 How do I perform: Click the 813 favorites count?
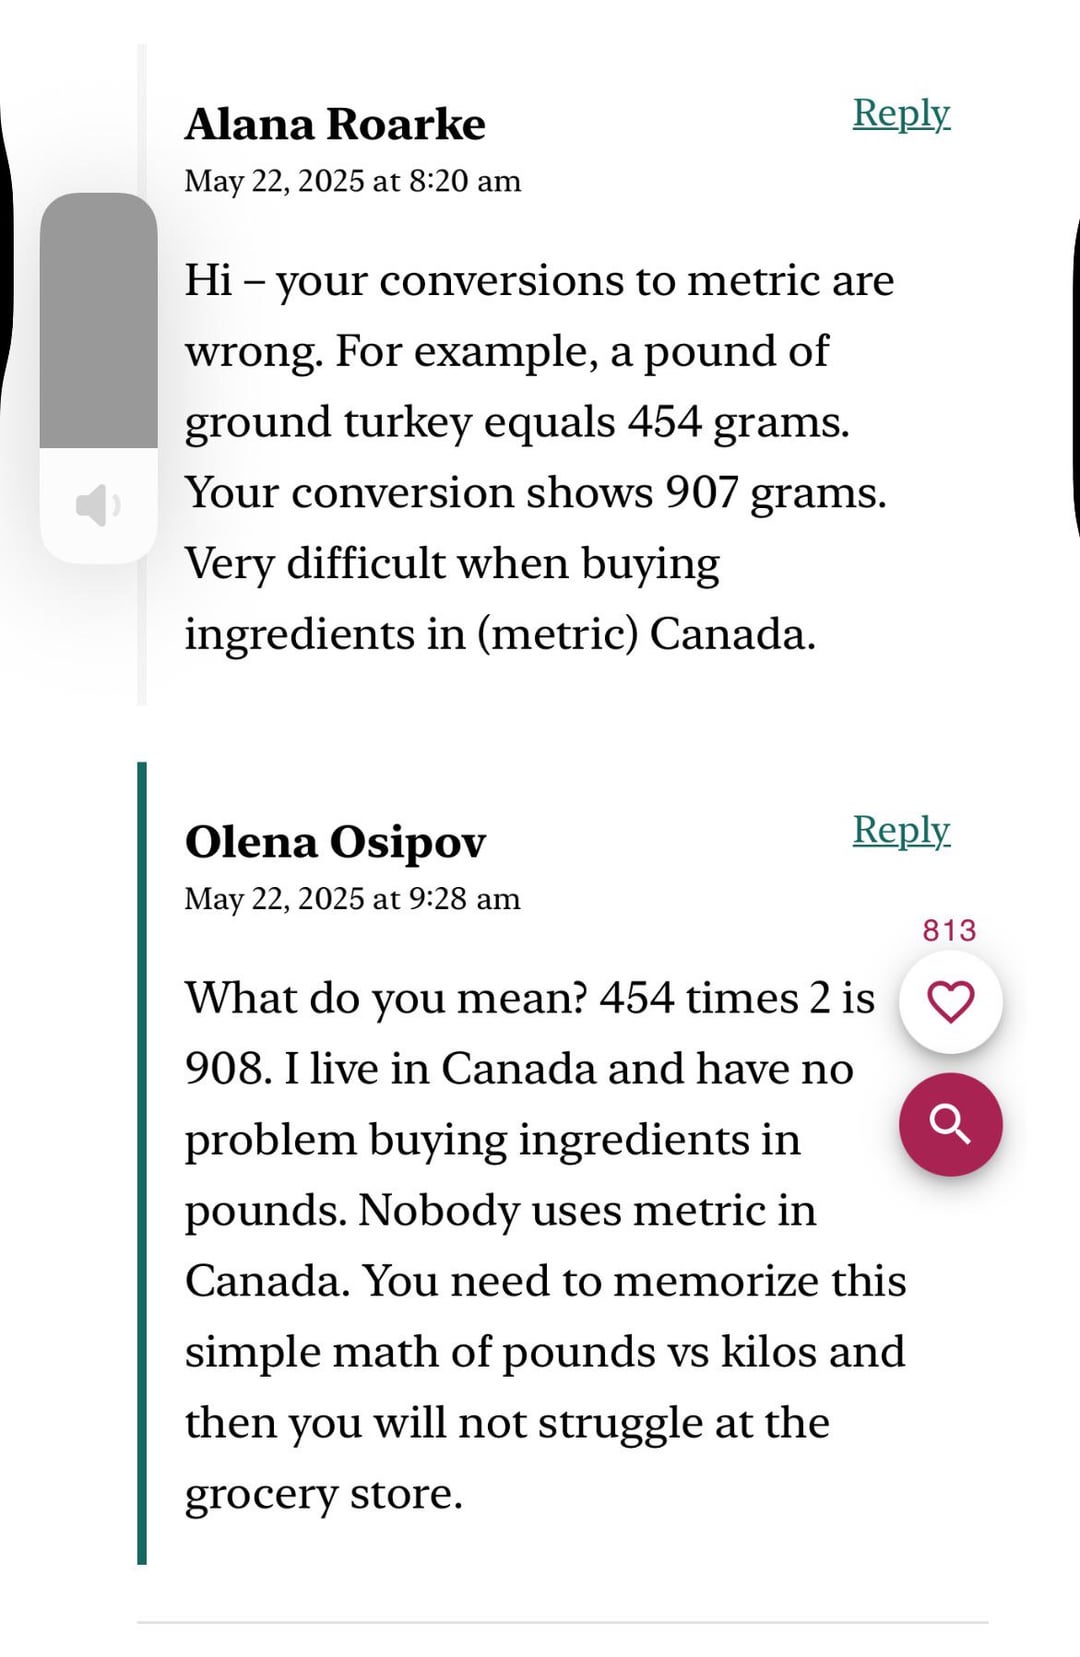949,930
